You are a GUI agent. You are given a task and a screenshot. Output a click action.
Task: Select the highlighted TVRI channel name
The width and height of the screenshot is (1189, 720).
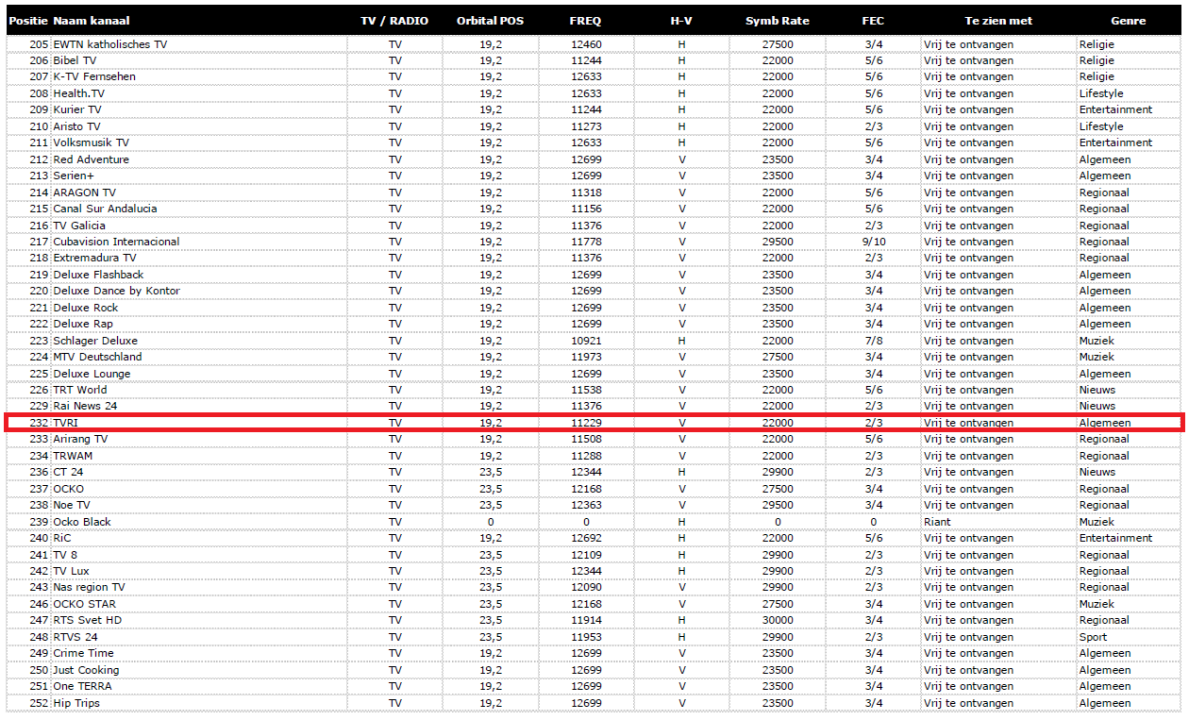(66, 423)
